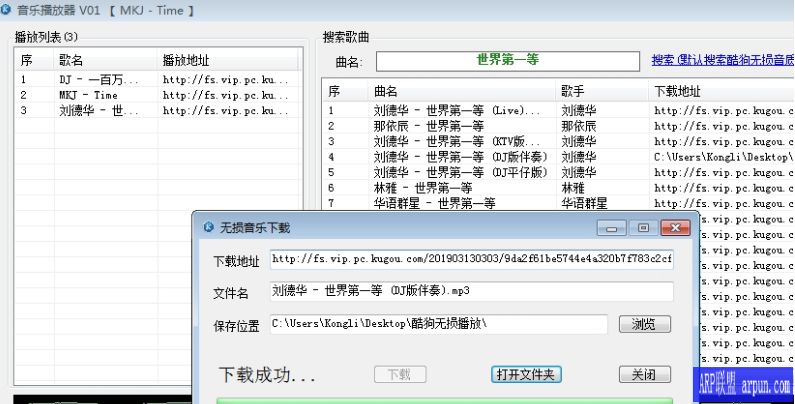Click the 保存位置 path field
The image size is (795, 404).
click(x=439, y=324)
